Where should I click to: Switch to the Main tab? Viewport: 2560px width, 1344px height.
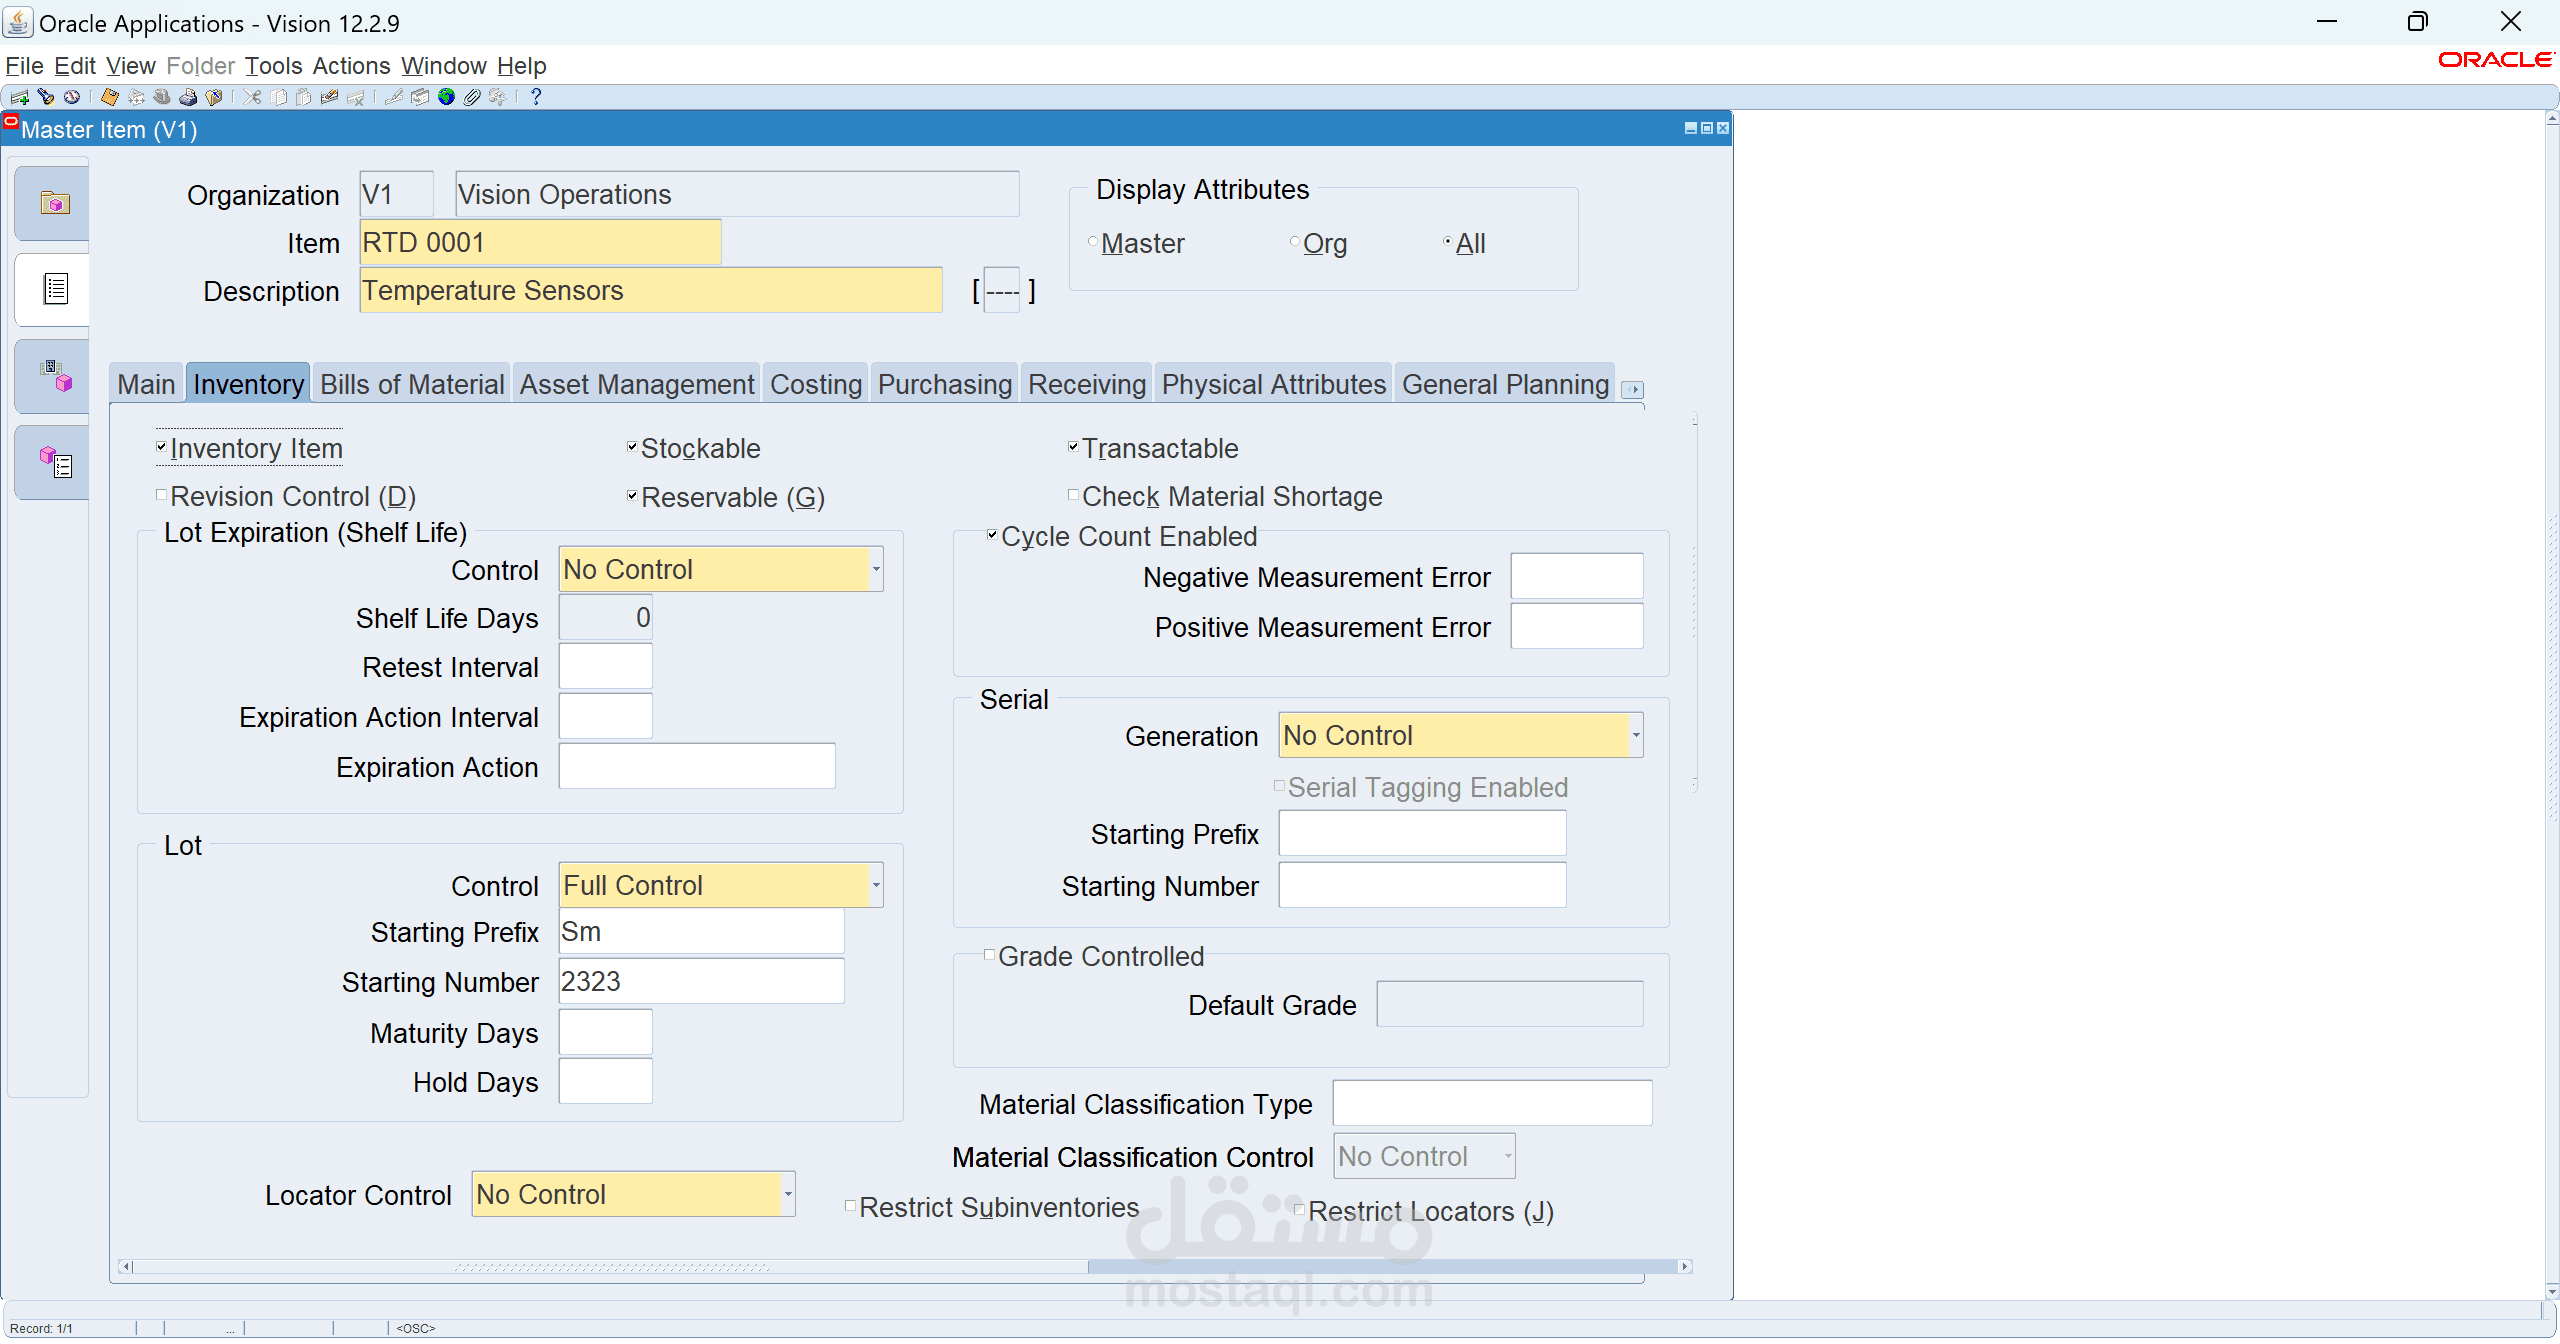pyautogui.click(x=146, y=384)
